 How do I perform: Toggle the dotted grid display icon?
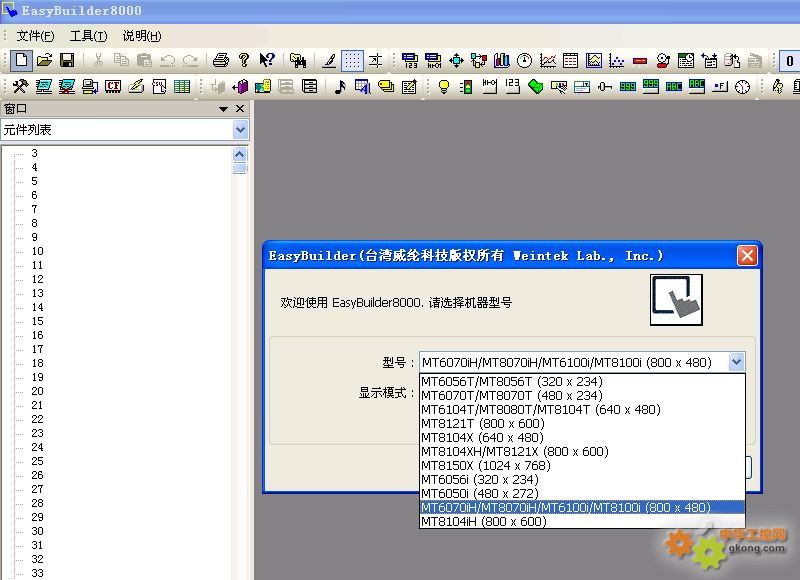coord(352,61)
